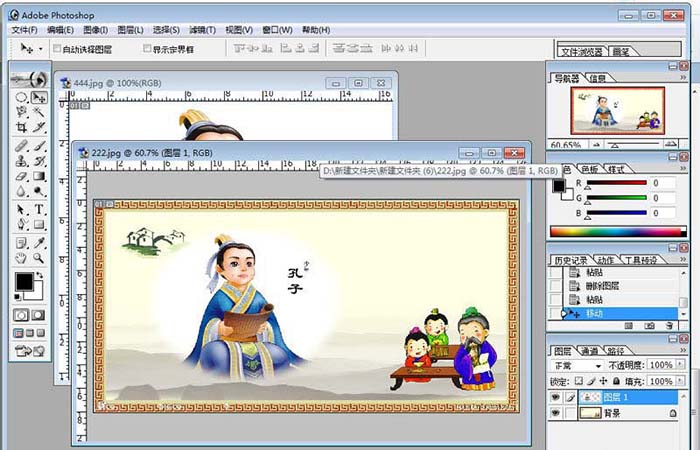The width and height of the screenshot is (700, 450).
Task: Open the 图像(I) menu
Action: click(x=96, y=30)
